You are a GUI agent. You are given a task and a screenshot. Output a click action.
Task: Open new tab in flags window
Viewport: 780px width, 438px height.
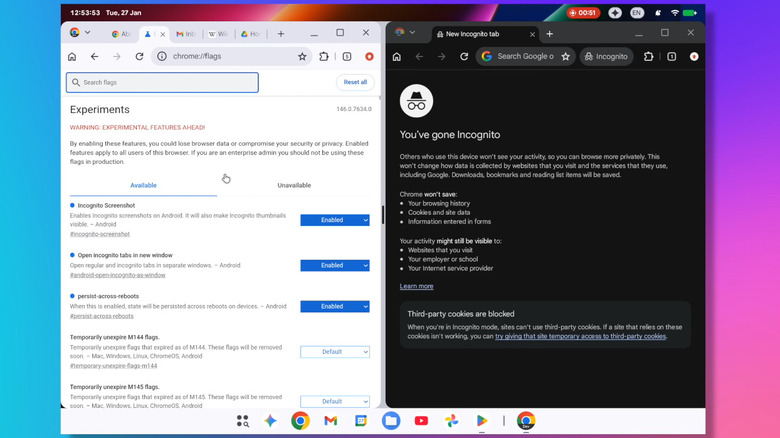tap(281, 34)
